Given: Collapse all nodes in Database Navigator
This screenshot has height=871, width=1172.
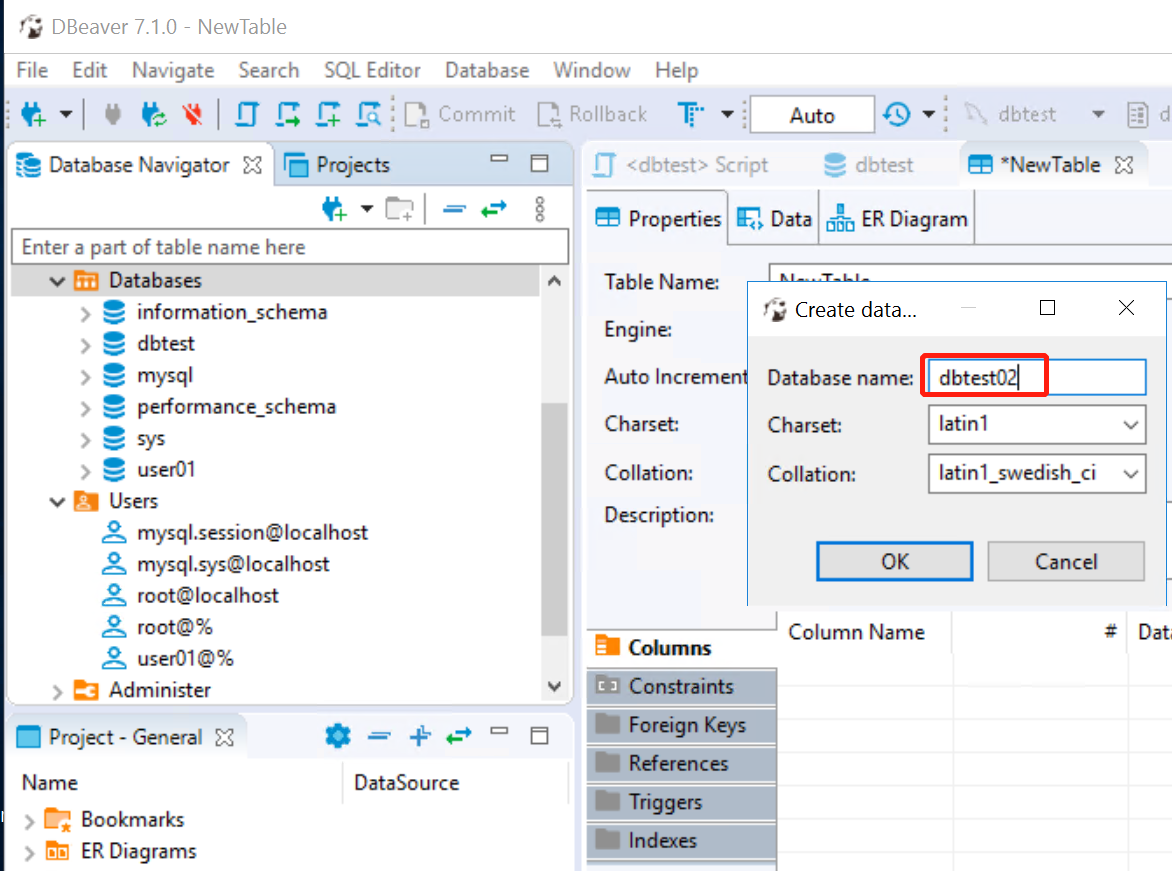Looking at the screenshot, I should pos(455,210).
